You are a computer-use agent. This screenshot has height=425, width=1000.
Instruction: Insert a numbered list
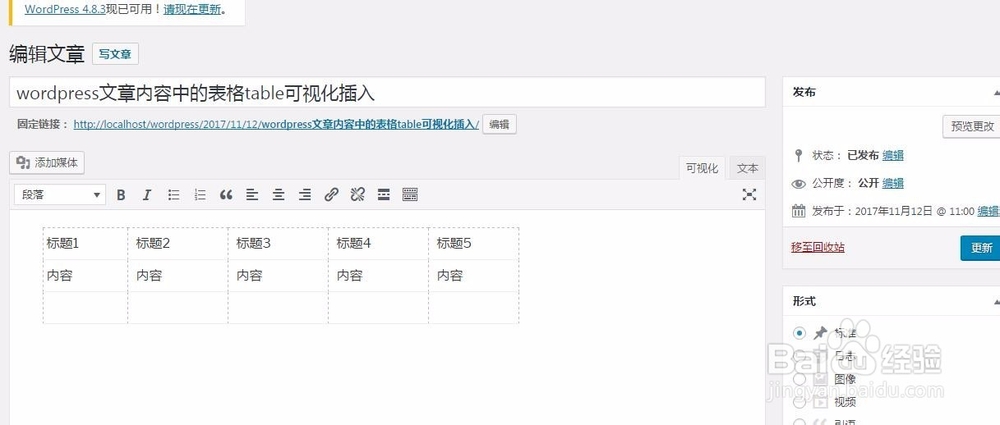(200, 195)
